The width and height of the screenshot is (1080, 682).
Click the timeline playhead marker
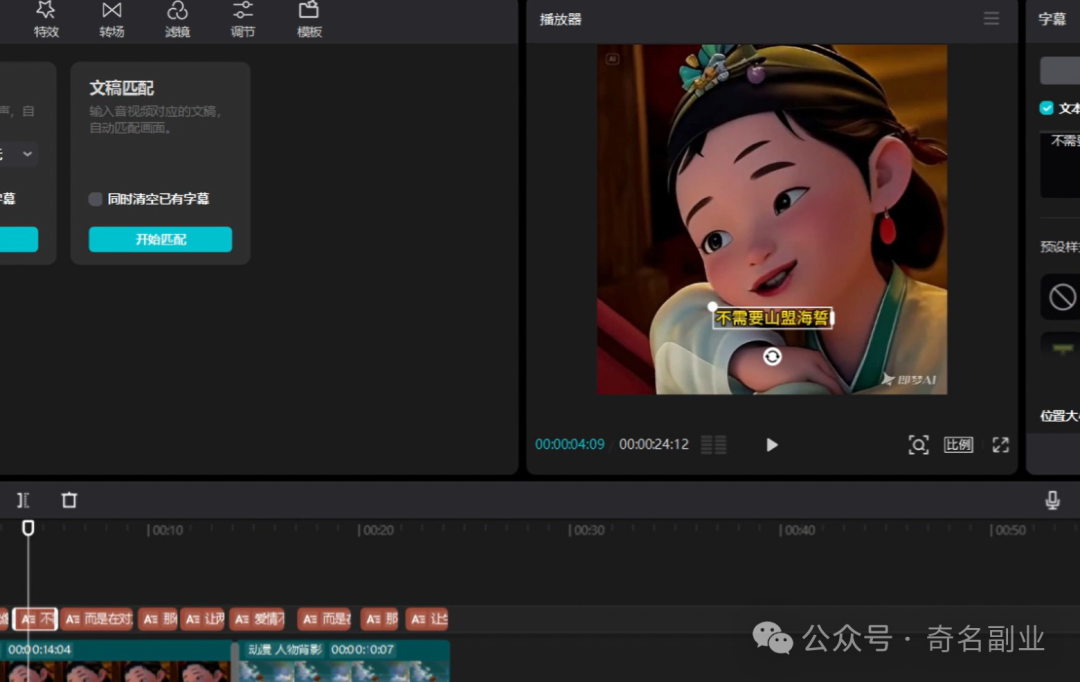(x=28, y=528)
